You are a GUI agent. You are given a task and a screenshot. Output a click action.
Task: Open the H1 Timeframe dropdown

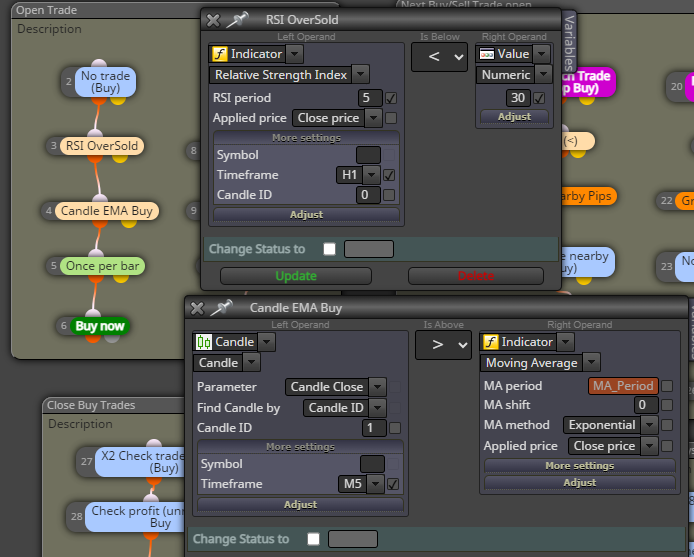[371, 175]
